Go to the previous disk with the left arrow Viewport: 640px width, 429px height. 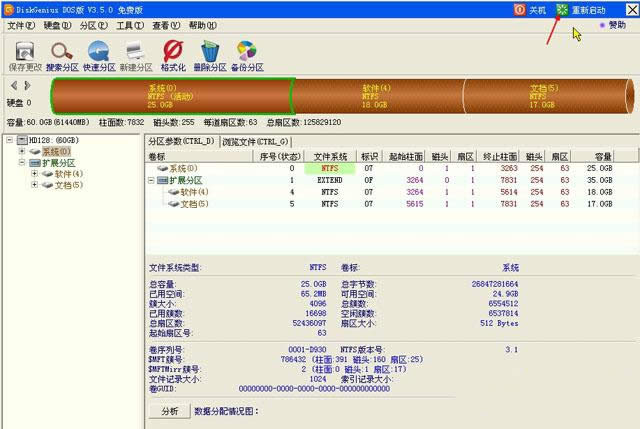coord(13,86)
